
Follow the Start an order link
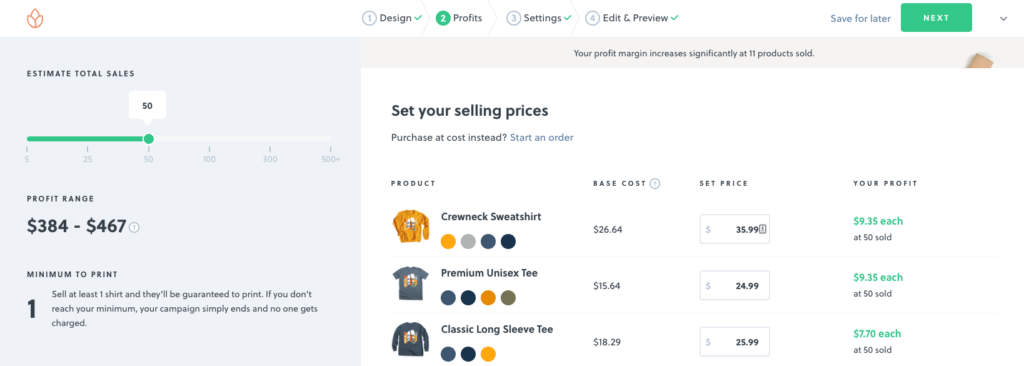[541, 137]
